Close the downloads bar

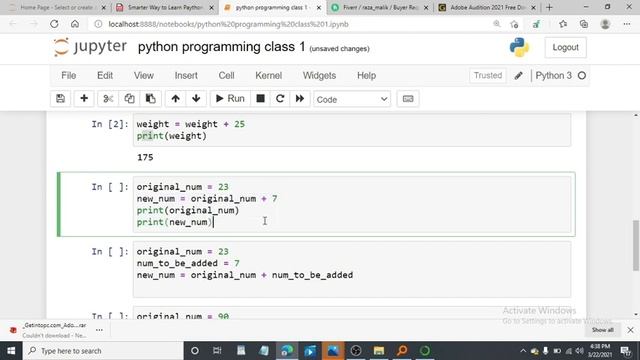630,330
